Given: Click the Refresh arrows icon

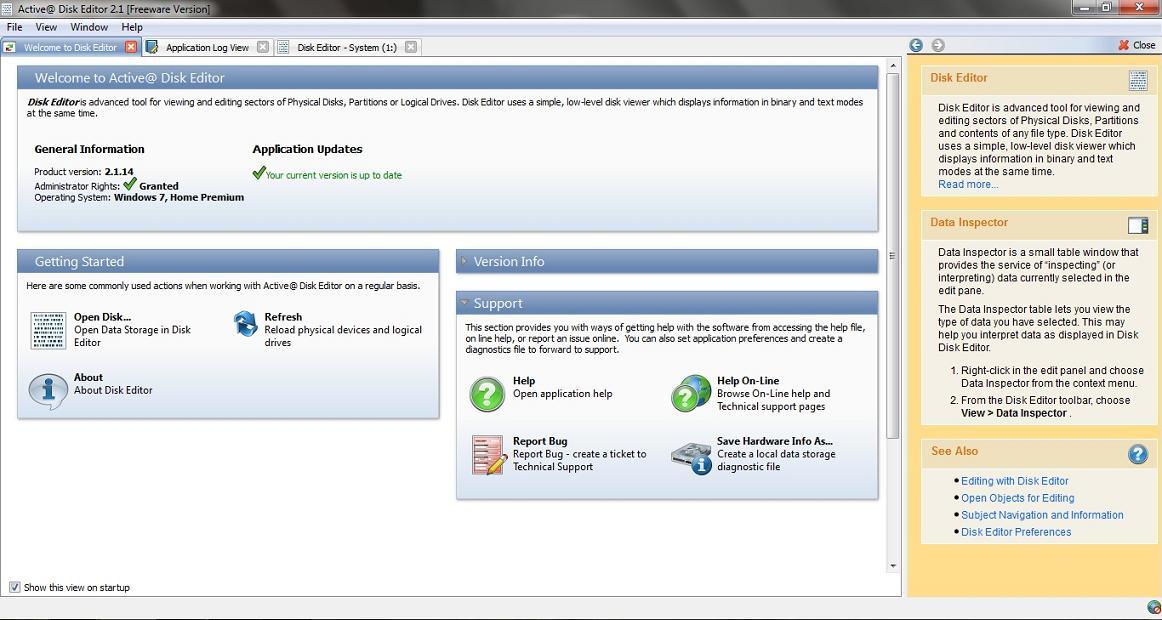Looking at the screenshot, I should click(245, 324).
